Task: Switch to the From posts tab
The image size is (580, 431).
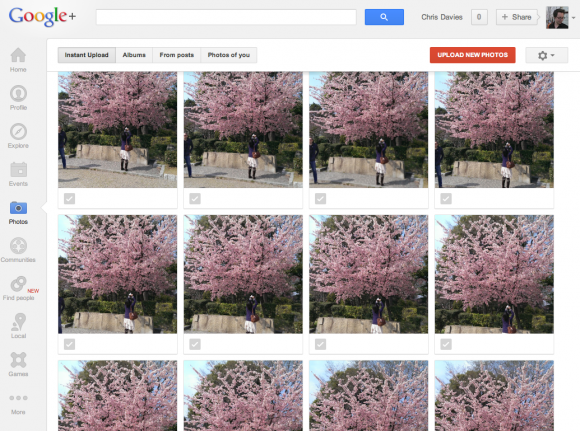Action: 176,55
